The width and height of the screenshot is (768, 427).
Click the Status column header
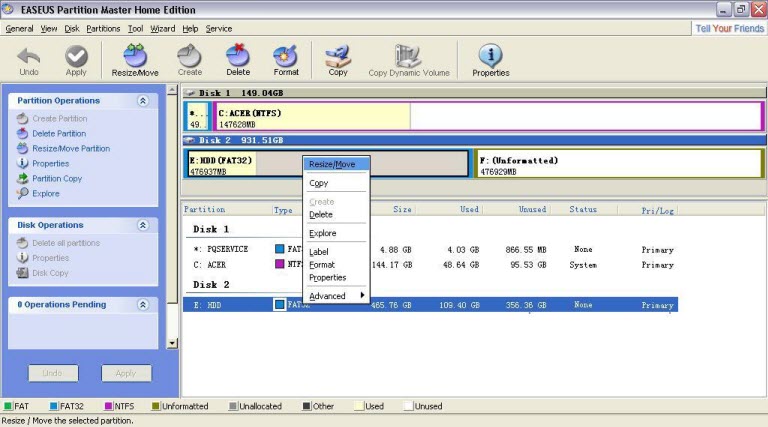pyautogui.click(x=584, y=210)
